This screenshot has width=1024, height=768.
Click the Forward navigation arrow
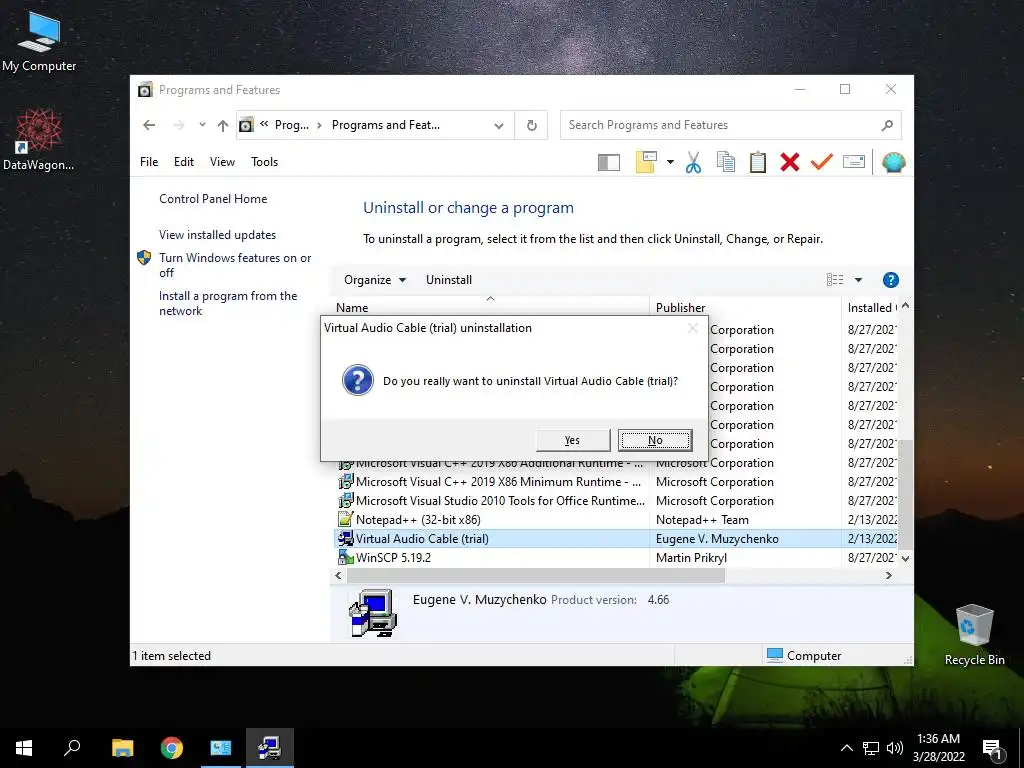[178, 125]
